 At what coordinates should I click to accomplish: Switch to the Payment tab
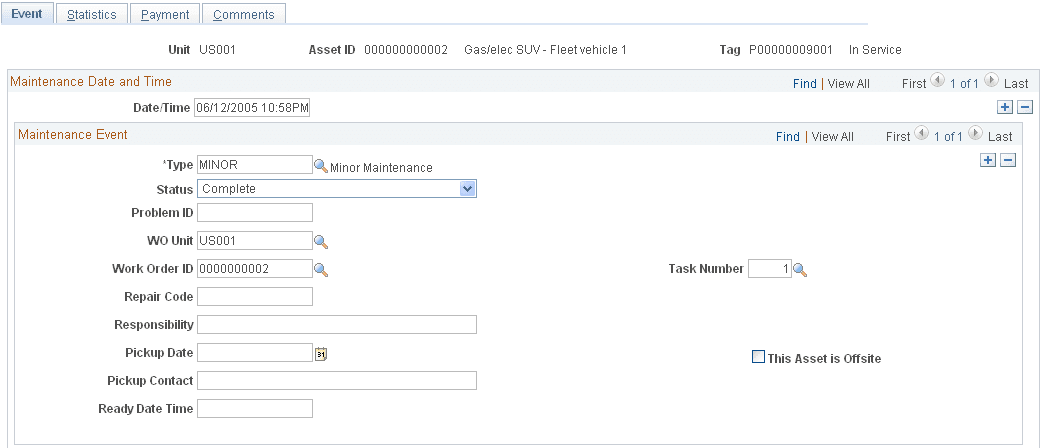[x=164, y=14]
